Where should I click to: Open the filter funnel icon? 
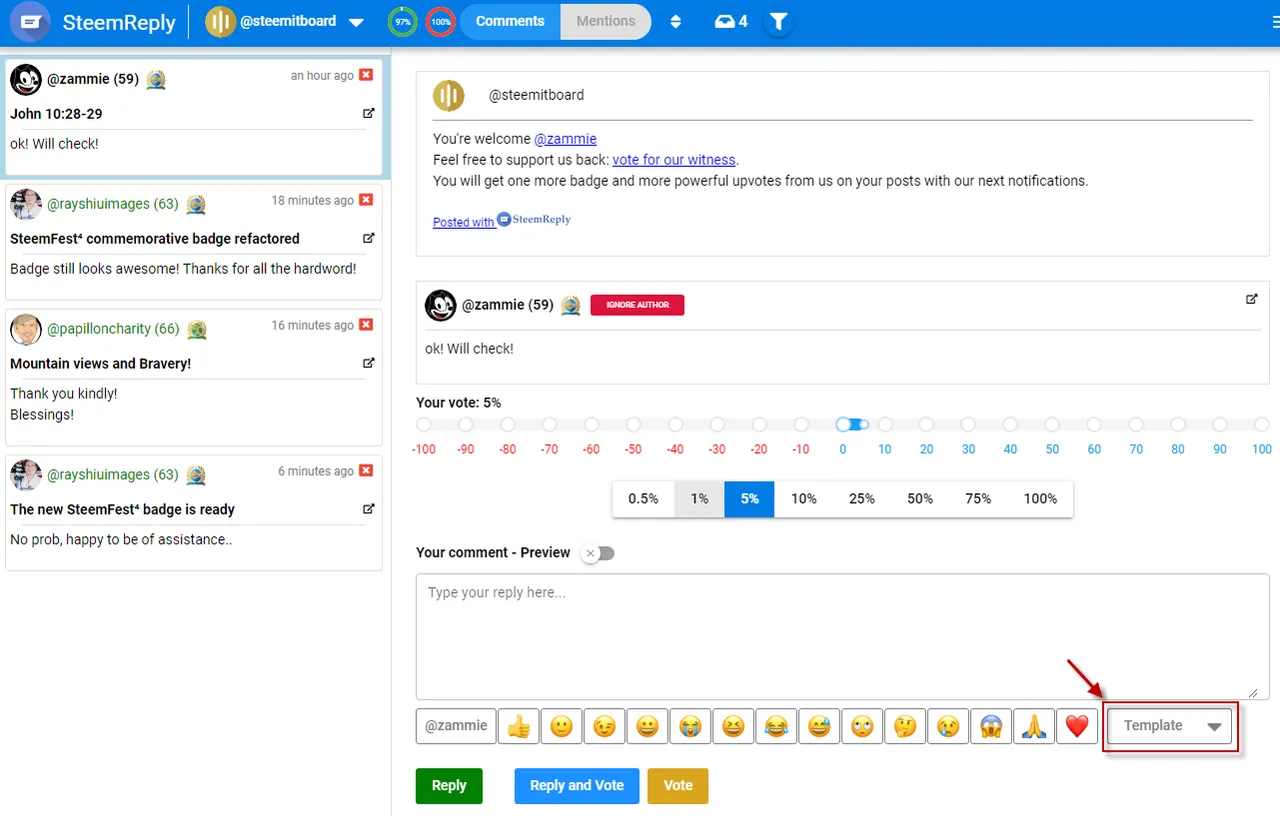pos(779,21)
